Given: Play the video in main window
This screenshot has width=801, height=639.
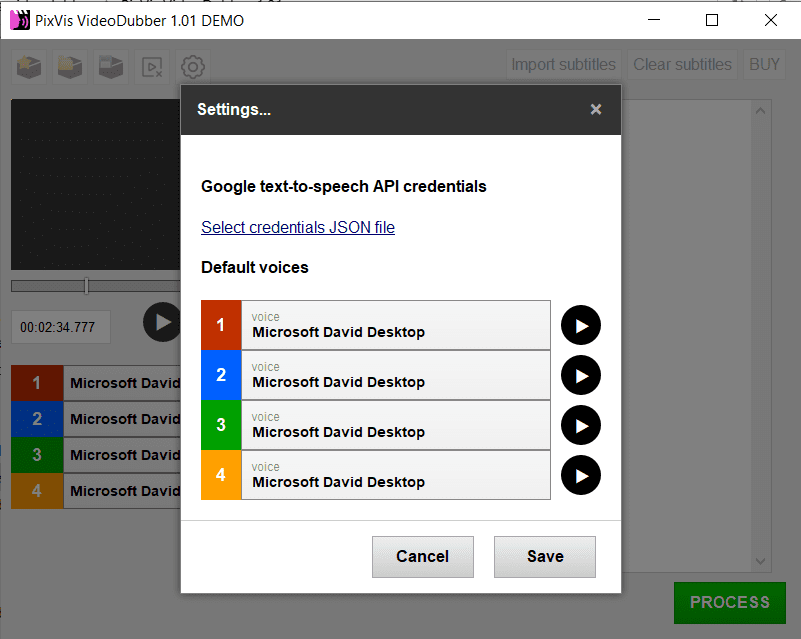Looking at the screenshot, I should (162, 322).
